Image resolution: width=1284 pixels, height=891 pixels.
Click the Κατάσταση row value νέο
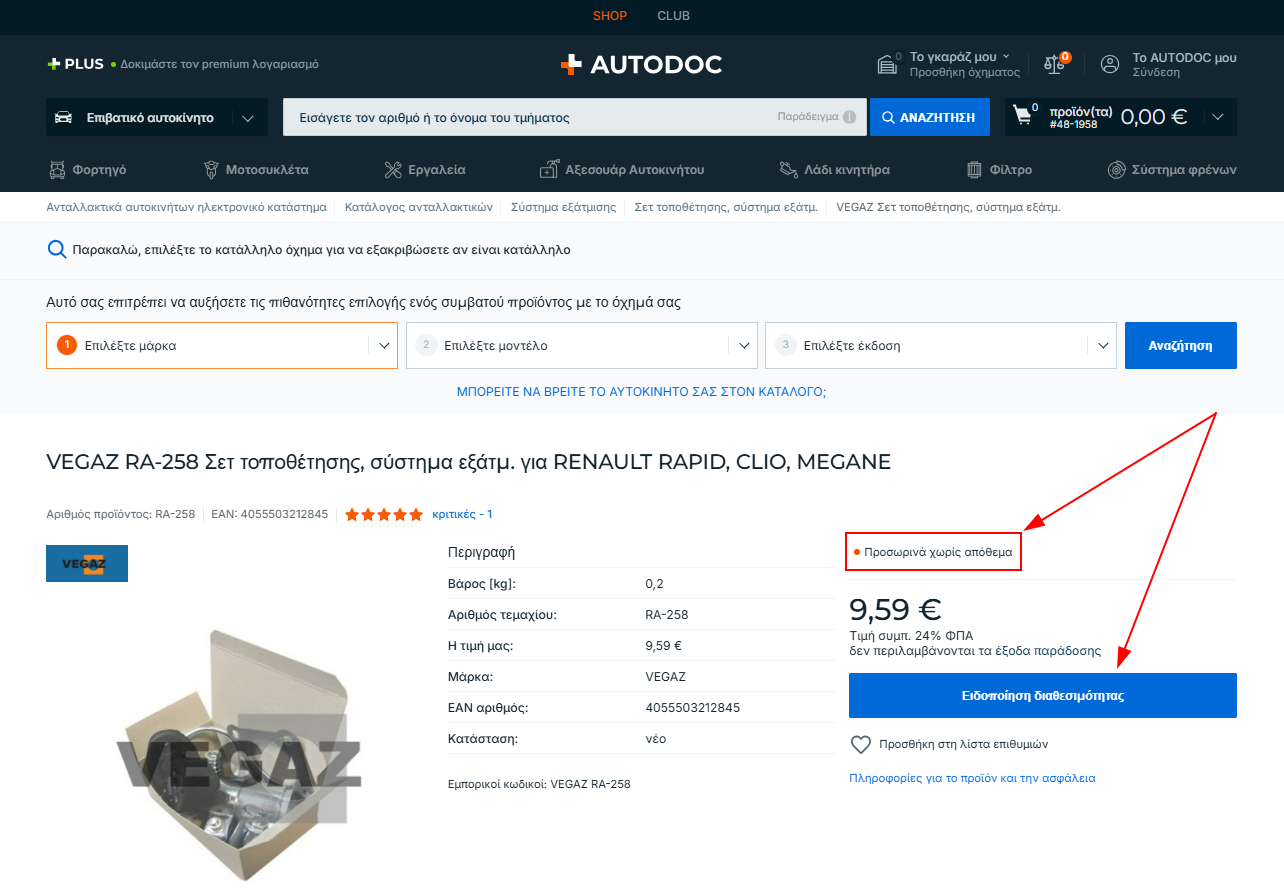[x=656, y=739]
